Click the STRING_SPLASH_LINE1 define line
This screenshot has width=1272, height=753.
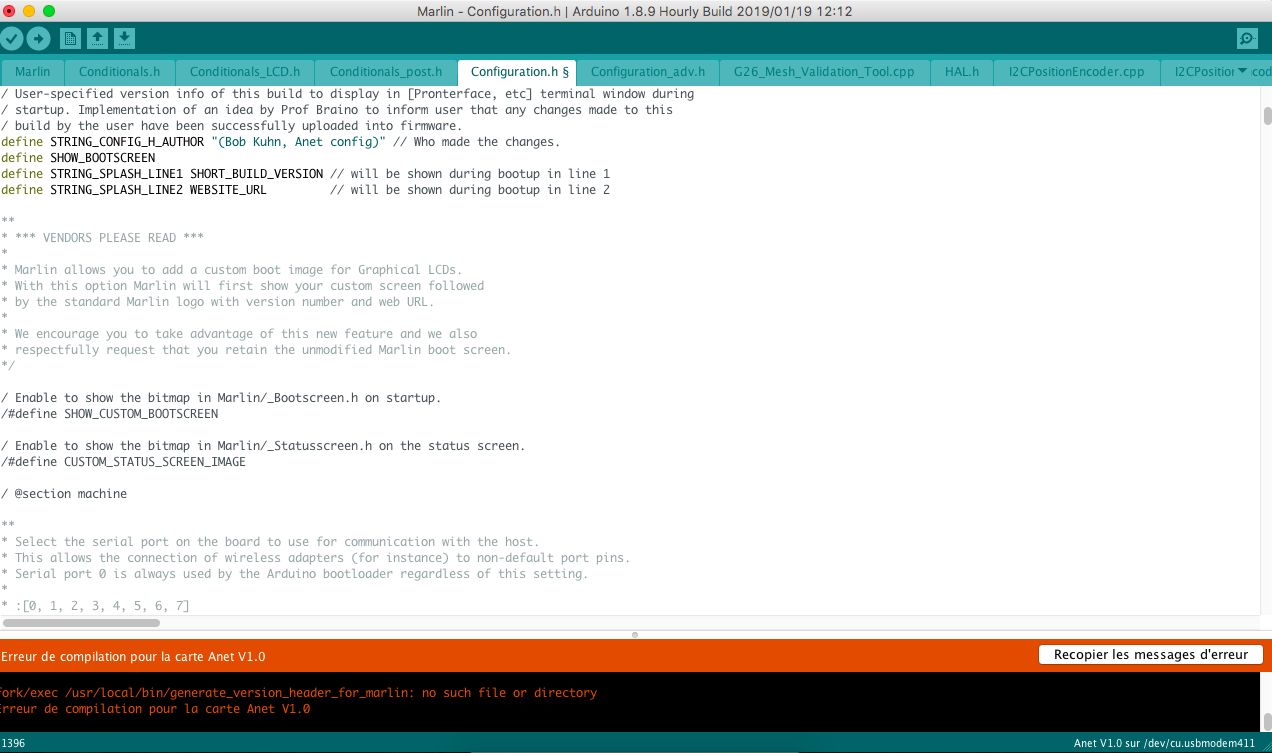pyautogui.click(x=305, y=174)
